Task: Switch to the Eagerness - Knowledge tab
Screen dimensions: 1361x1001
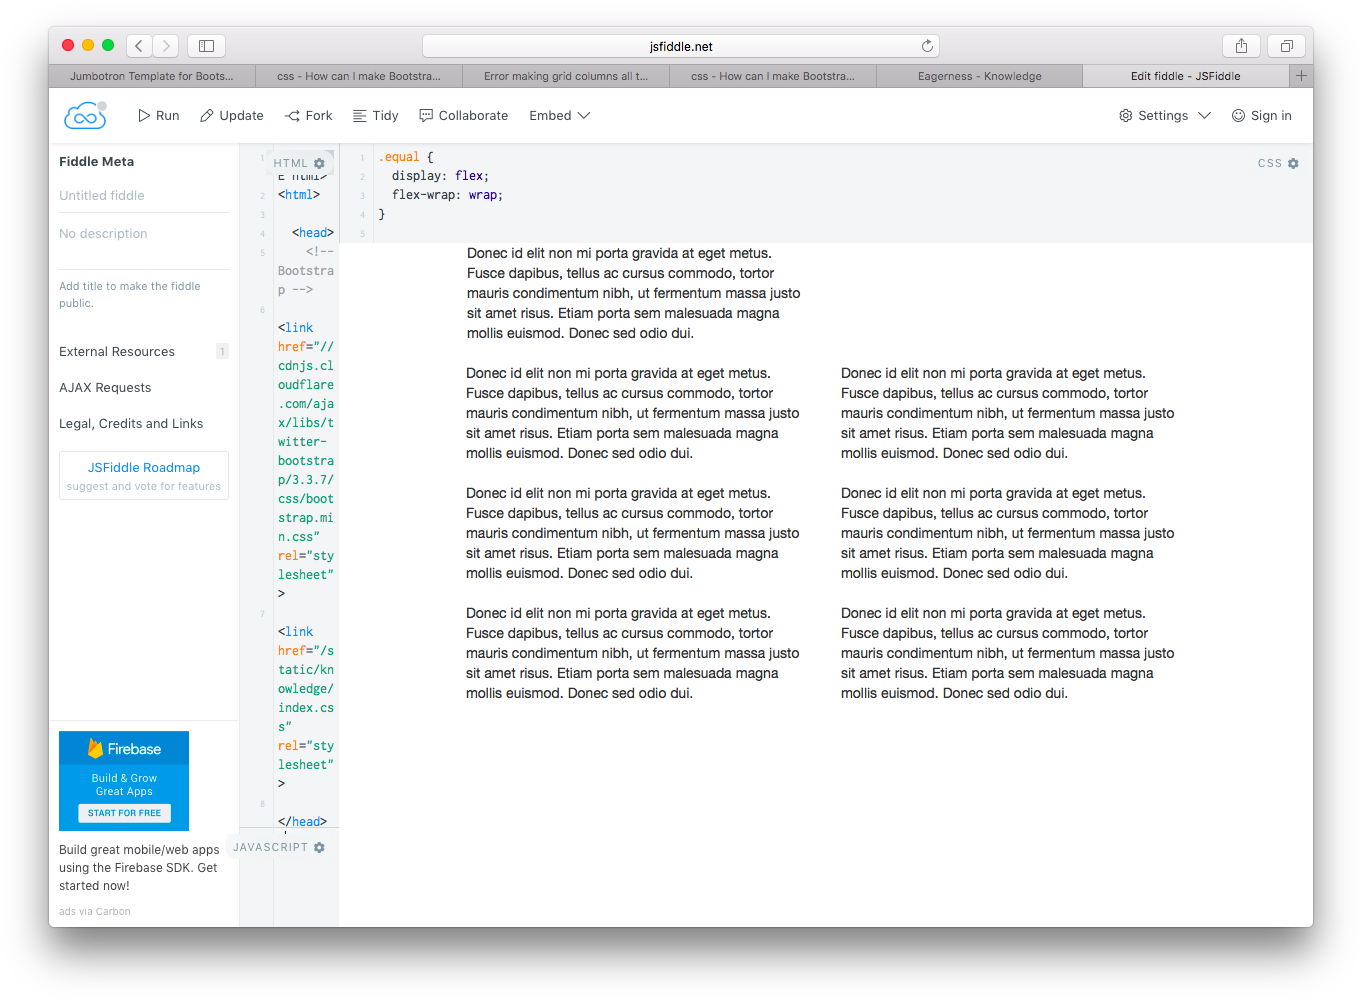Action: click(x=979, y=76)
